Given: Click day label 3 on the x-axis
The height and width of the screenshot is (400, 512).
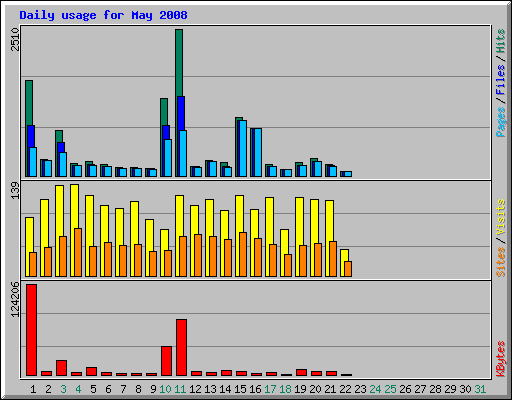Looking at the screenshot, I should [63, 389].
